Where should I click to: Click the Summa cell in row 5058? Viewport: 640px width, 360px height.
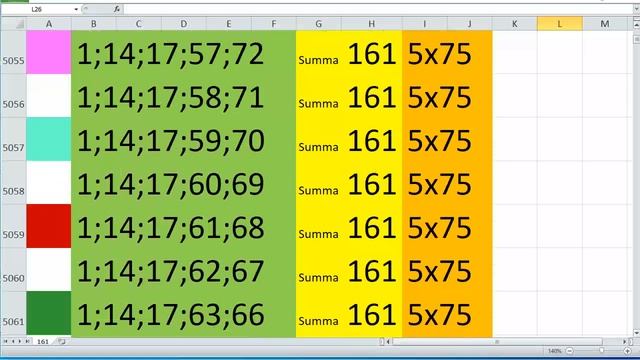(x=318, y=183)
